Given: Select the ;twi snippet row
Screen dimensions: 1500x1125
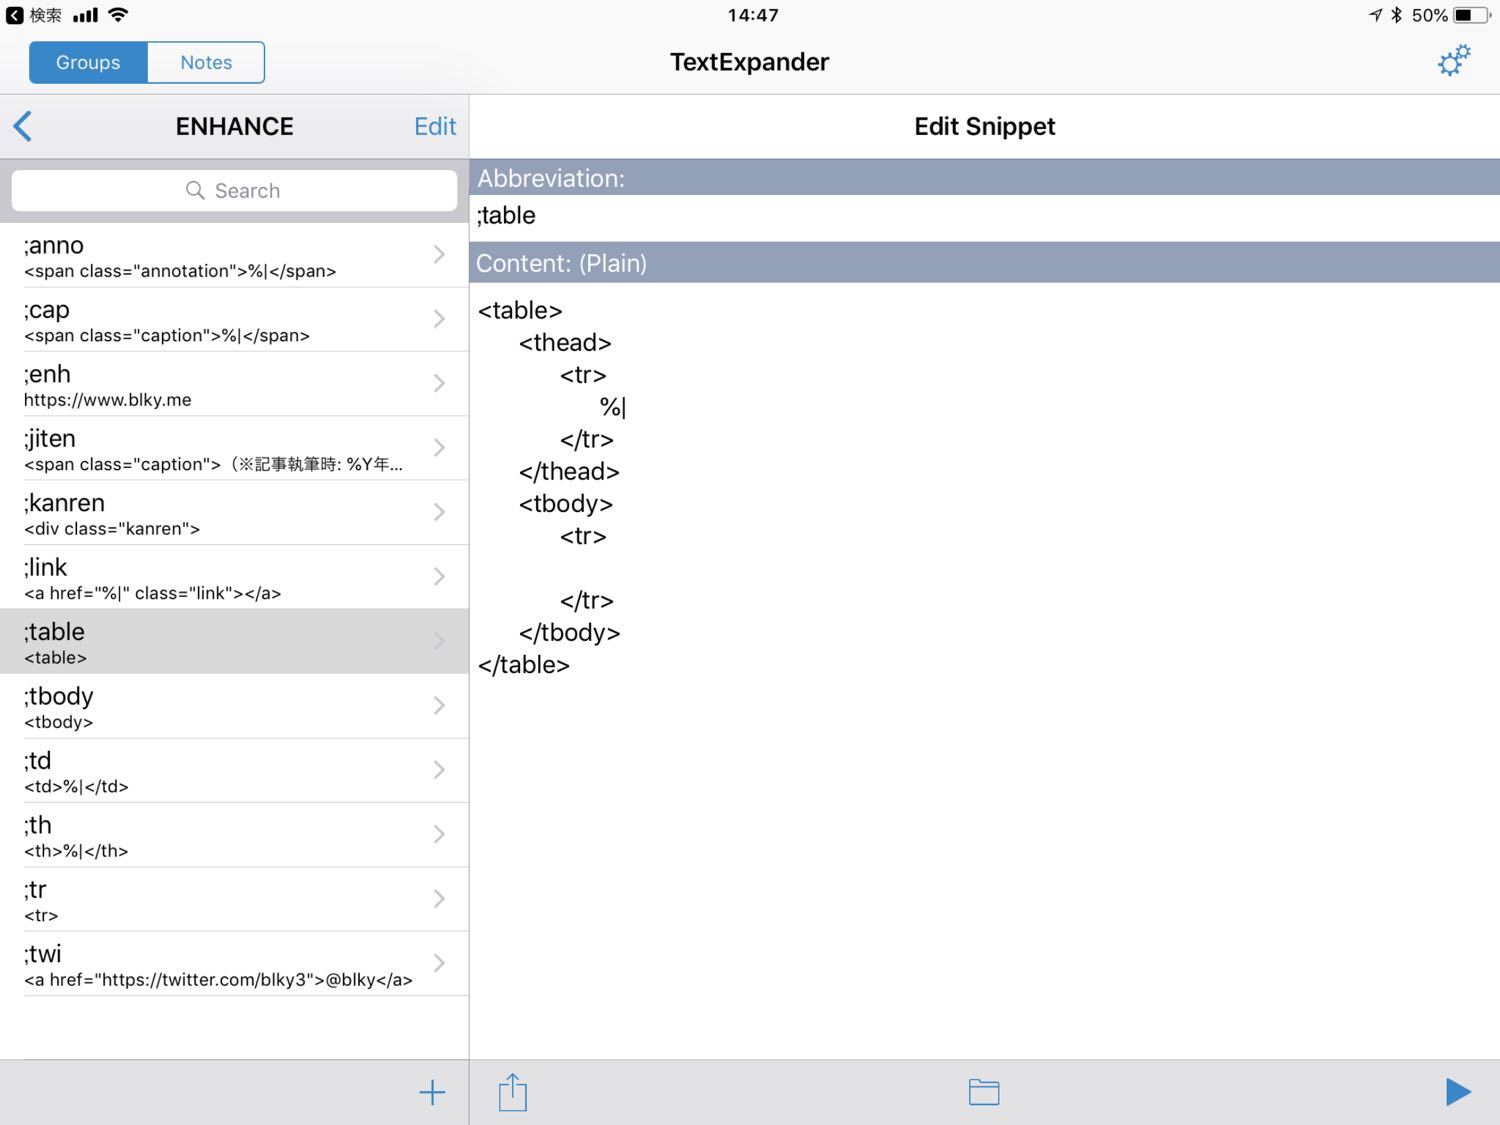Looking at the screenshot, I should point(234,963).
